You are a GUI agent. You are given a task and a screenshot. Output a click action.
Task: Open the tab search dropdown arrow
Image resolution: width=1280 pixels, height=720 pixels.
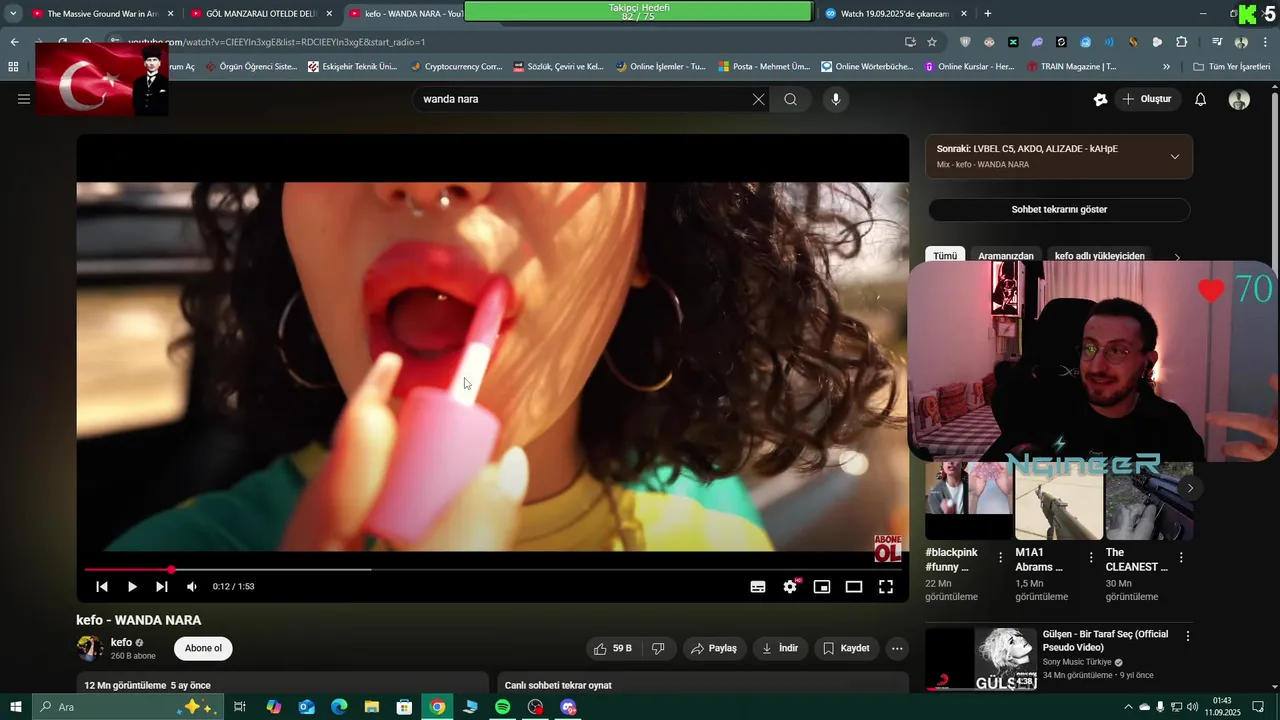point(13,14)
